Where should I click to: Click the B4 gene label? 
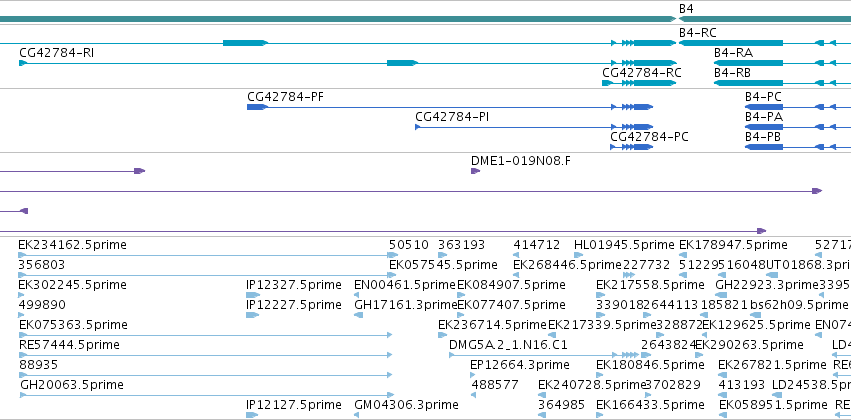(686, 9)
